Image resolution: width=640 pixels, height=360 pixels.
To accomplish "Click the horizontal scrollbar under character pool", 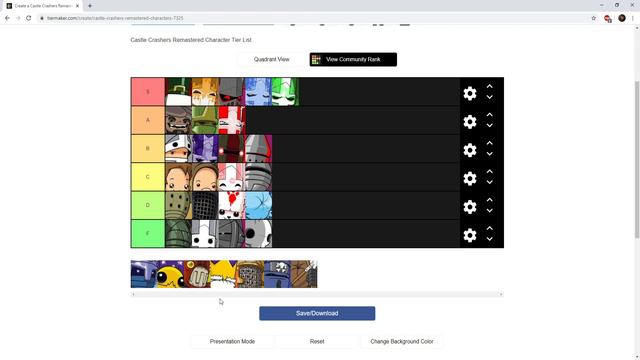I will (317, 294).
